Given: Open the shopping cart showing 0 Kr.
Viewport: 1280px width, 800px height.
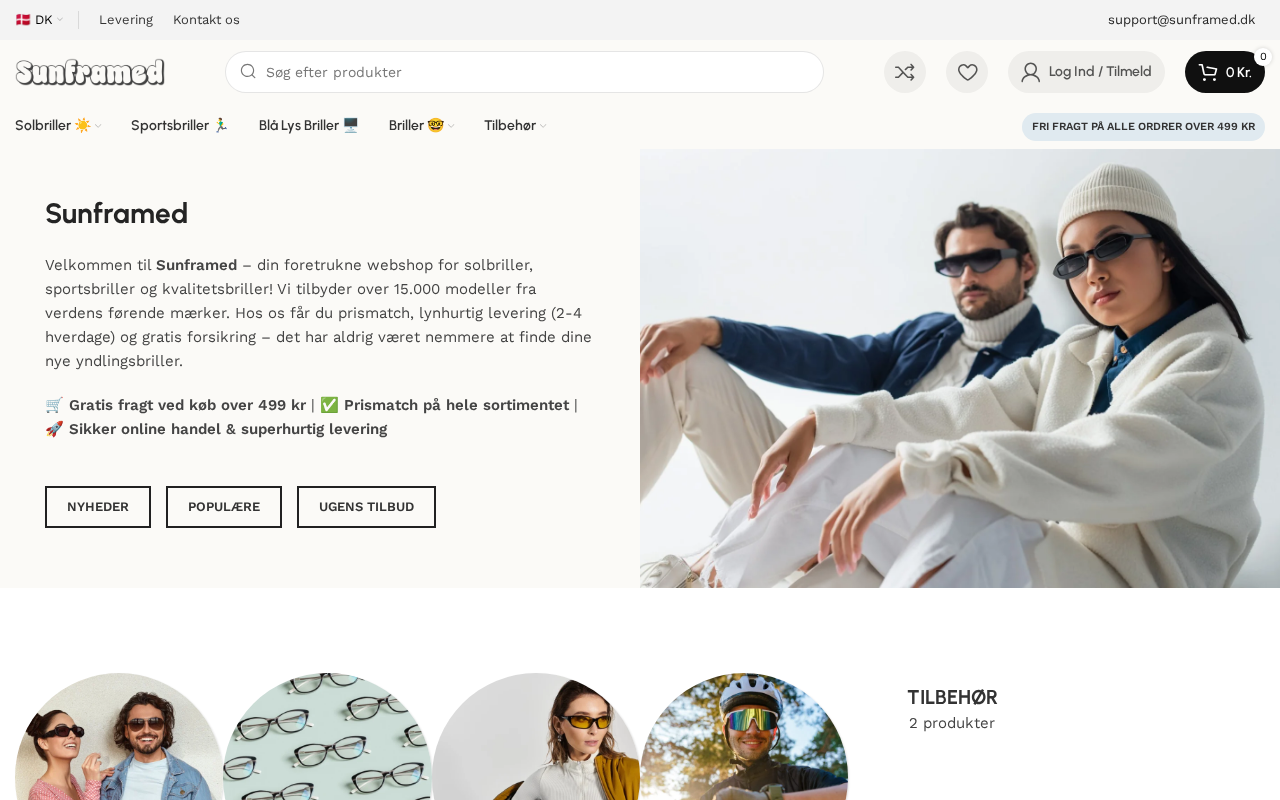Looking at the screenshot, I should coord(1225,72).
